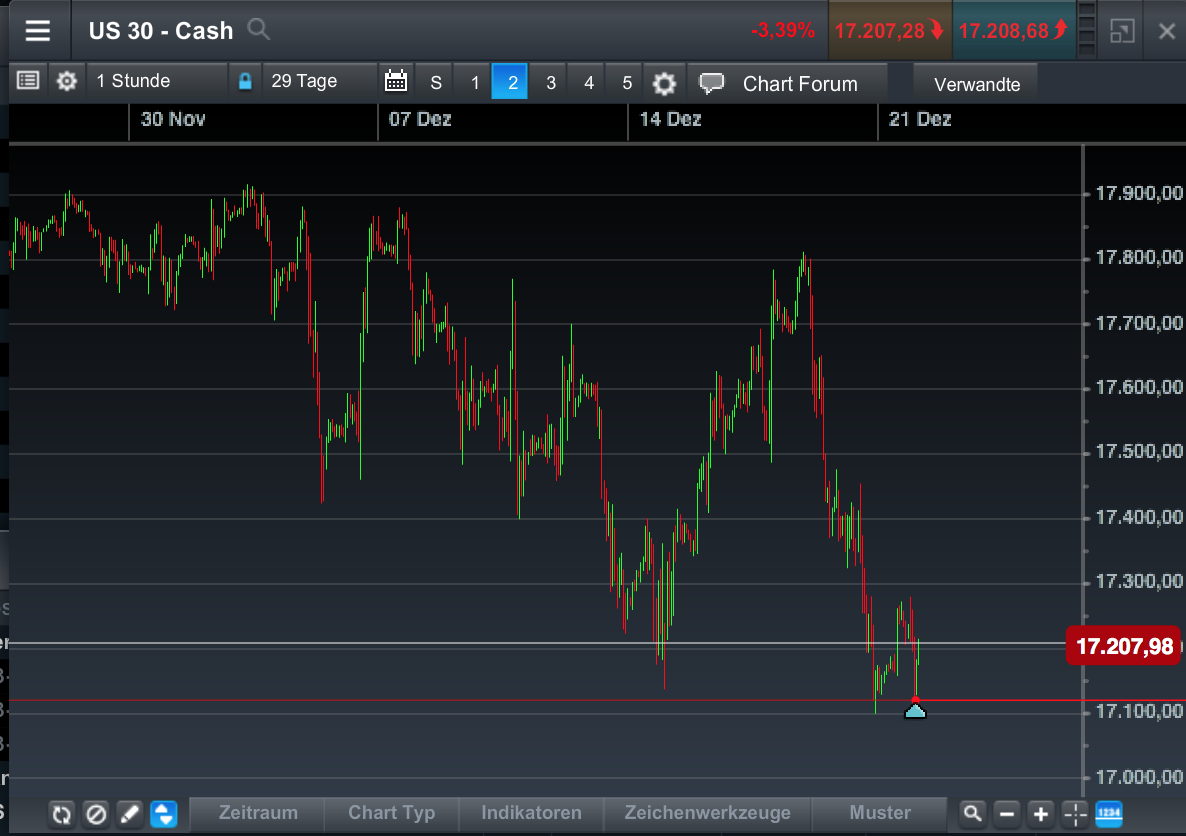Click the 17.100,00 price axis label
This screenshot has width=1186, height=836.
(x=1139, y=712)
